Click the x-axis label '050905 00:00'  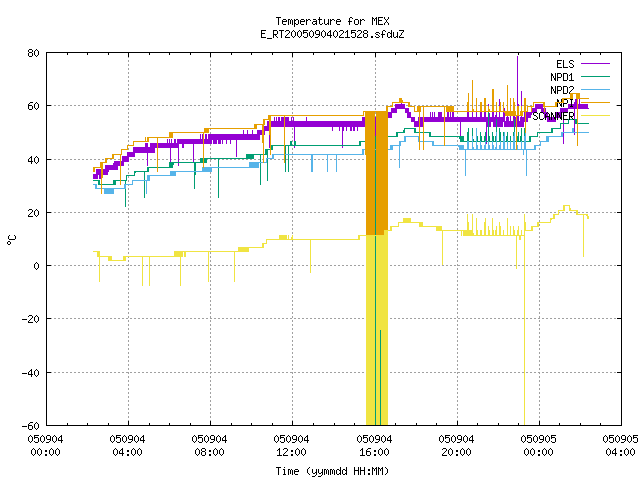(x=538, y=445)
